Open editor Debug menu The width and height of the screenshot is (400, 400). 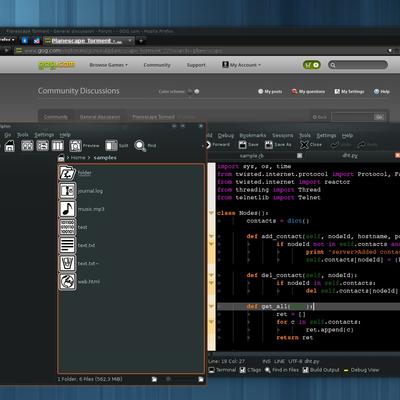[x=226, y=135]
